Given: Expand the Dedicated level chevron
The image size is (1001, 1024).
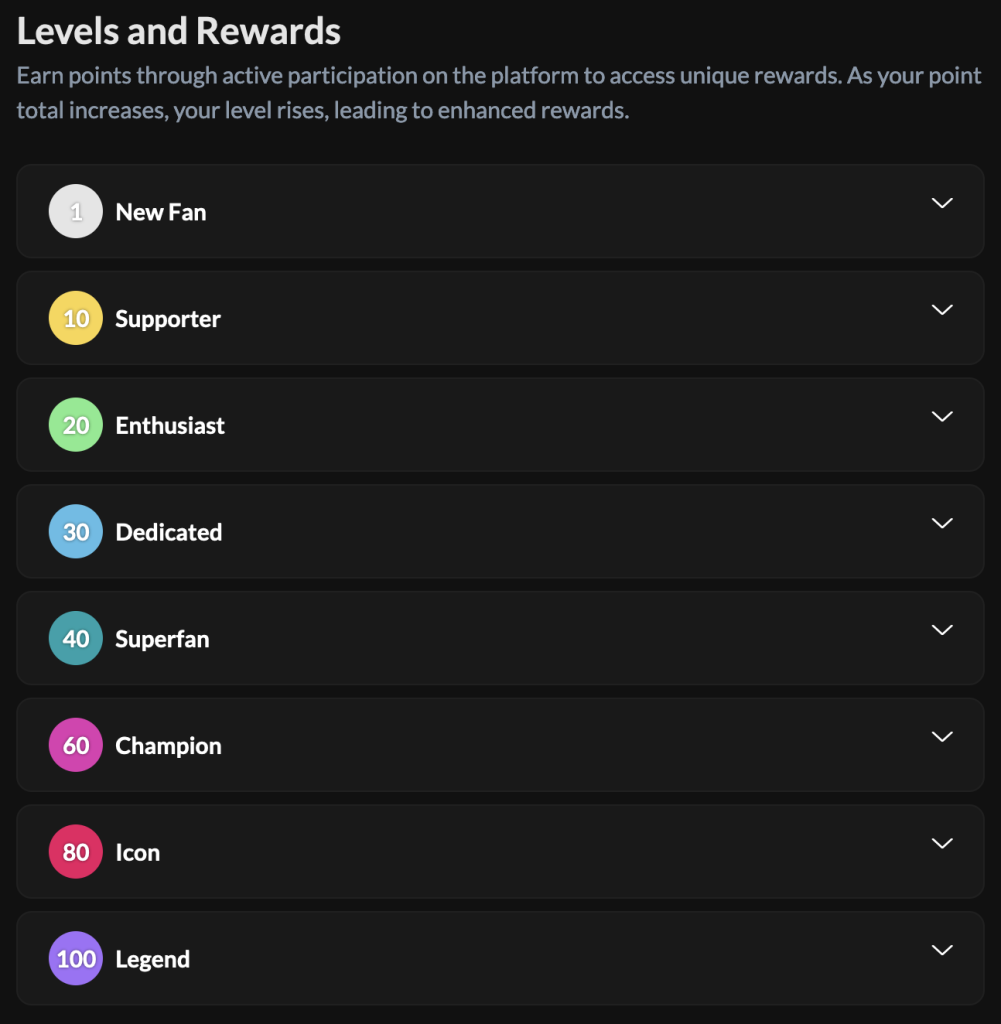Looking at the screenshot, I should point(942,523).
